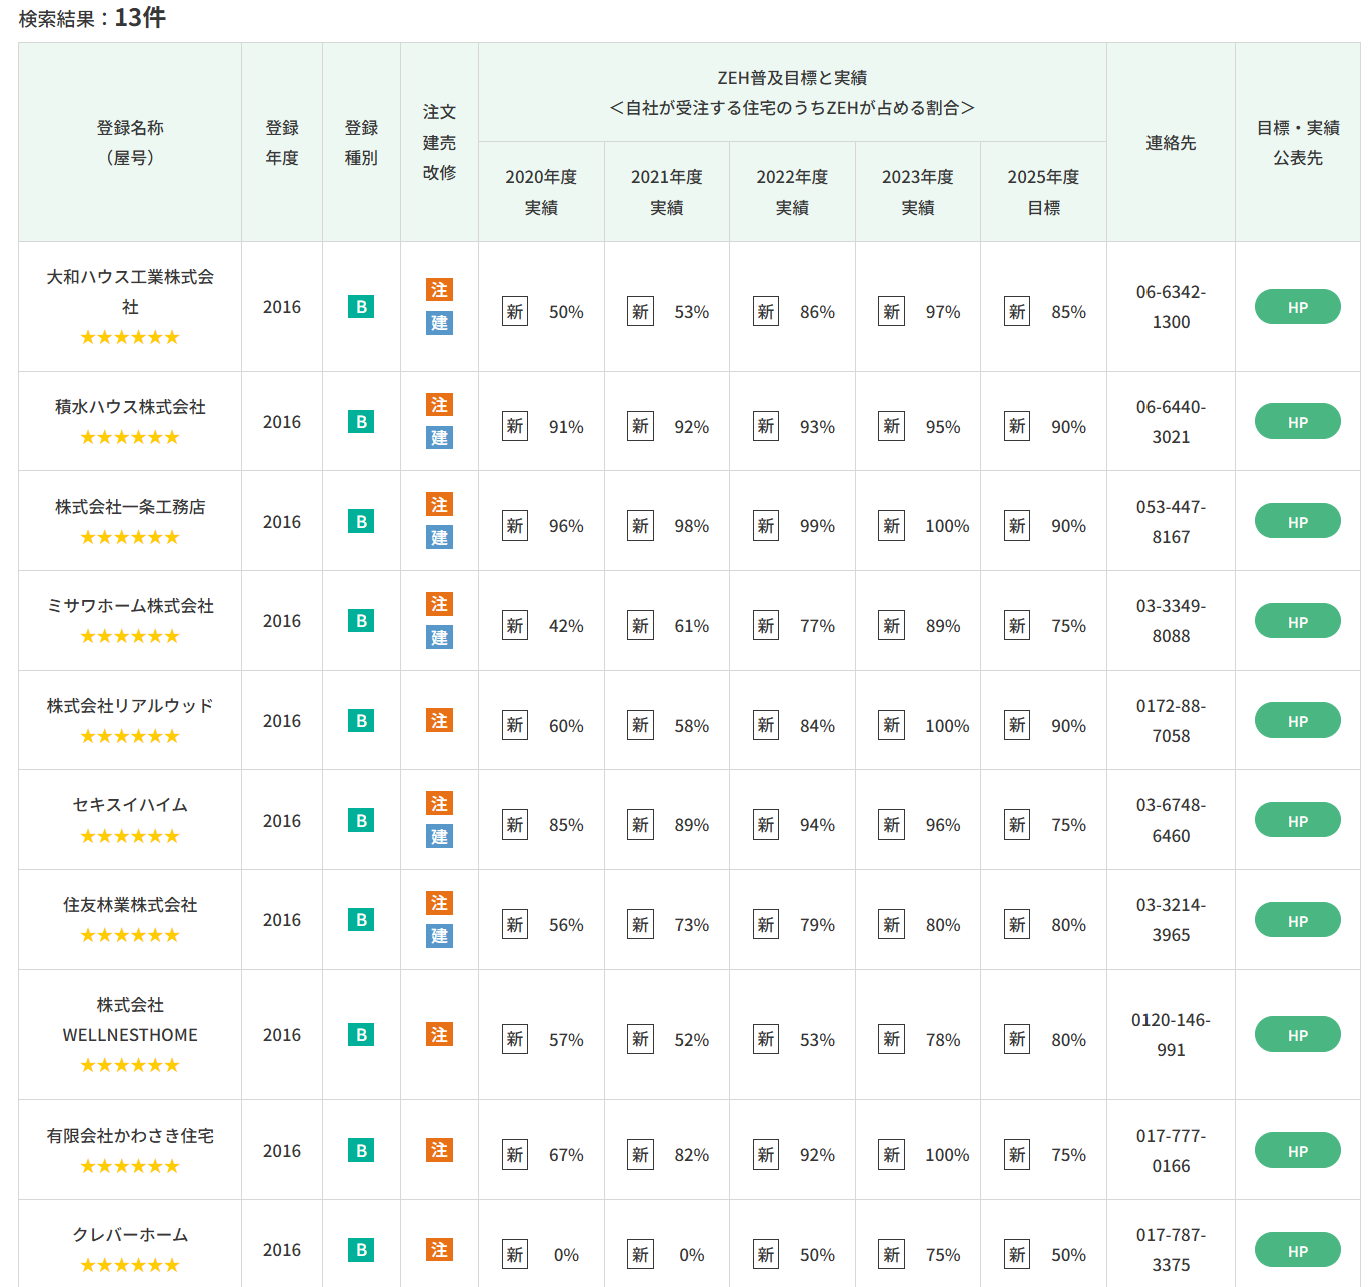
Task: Click orange 注 icon for クレバーホーム
Action: [439, 1250]
